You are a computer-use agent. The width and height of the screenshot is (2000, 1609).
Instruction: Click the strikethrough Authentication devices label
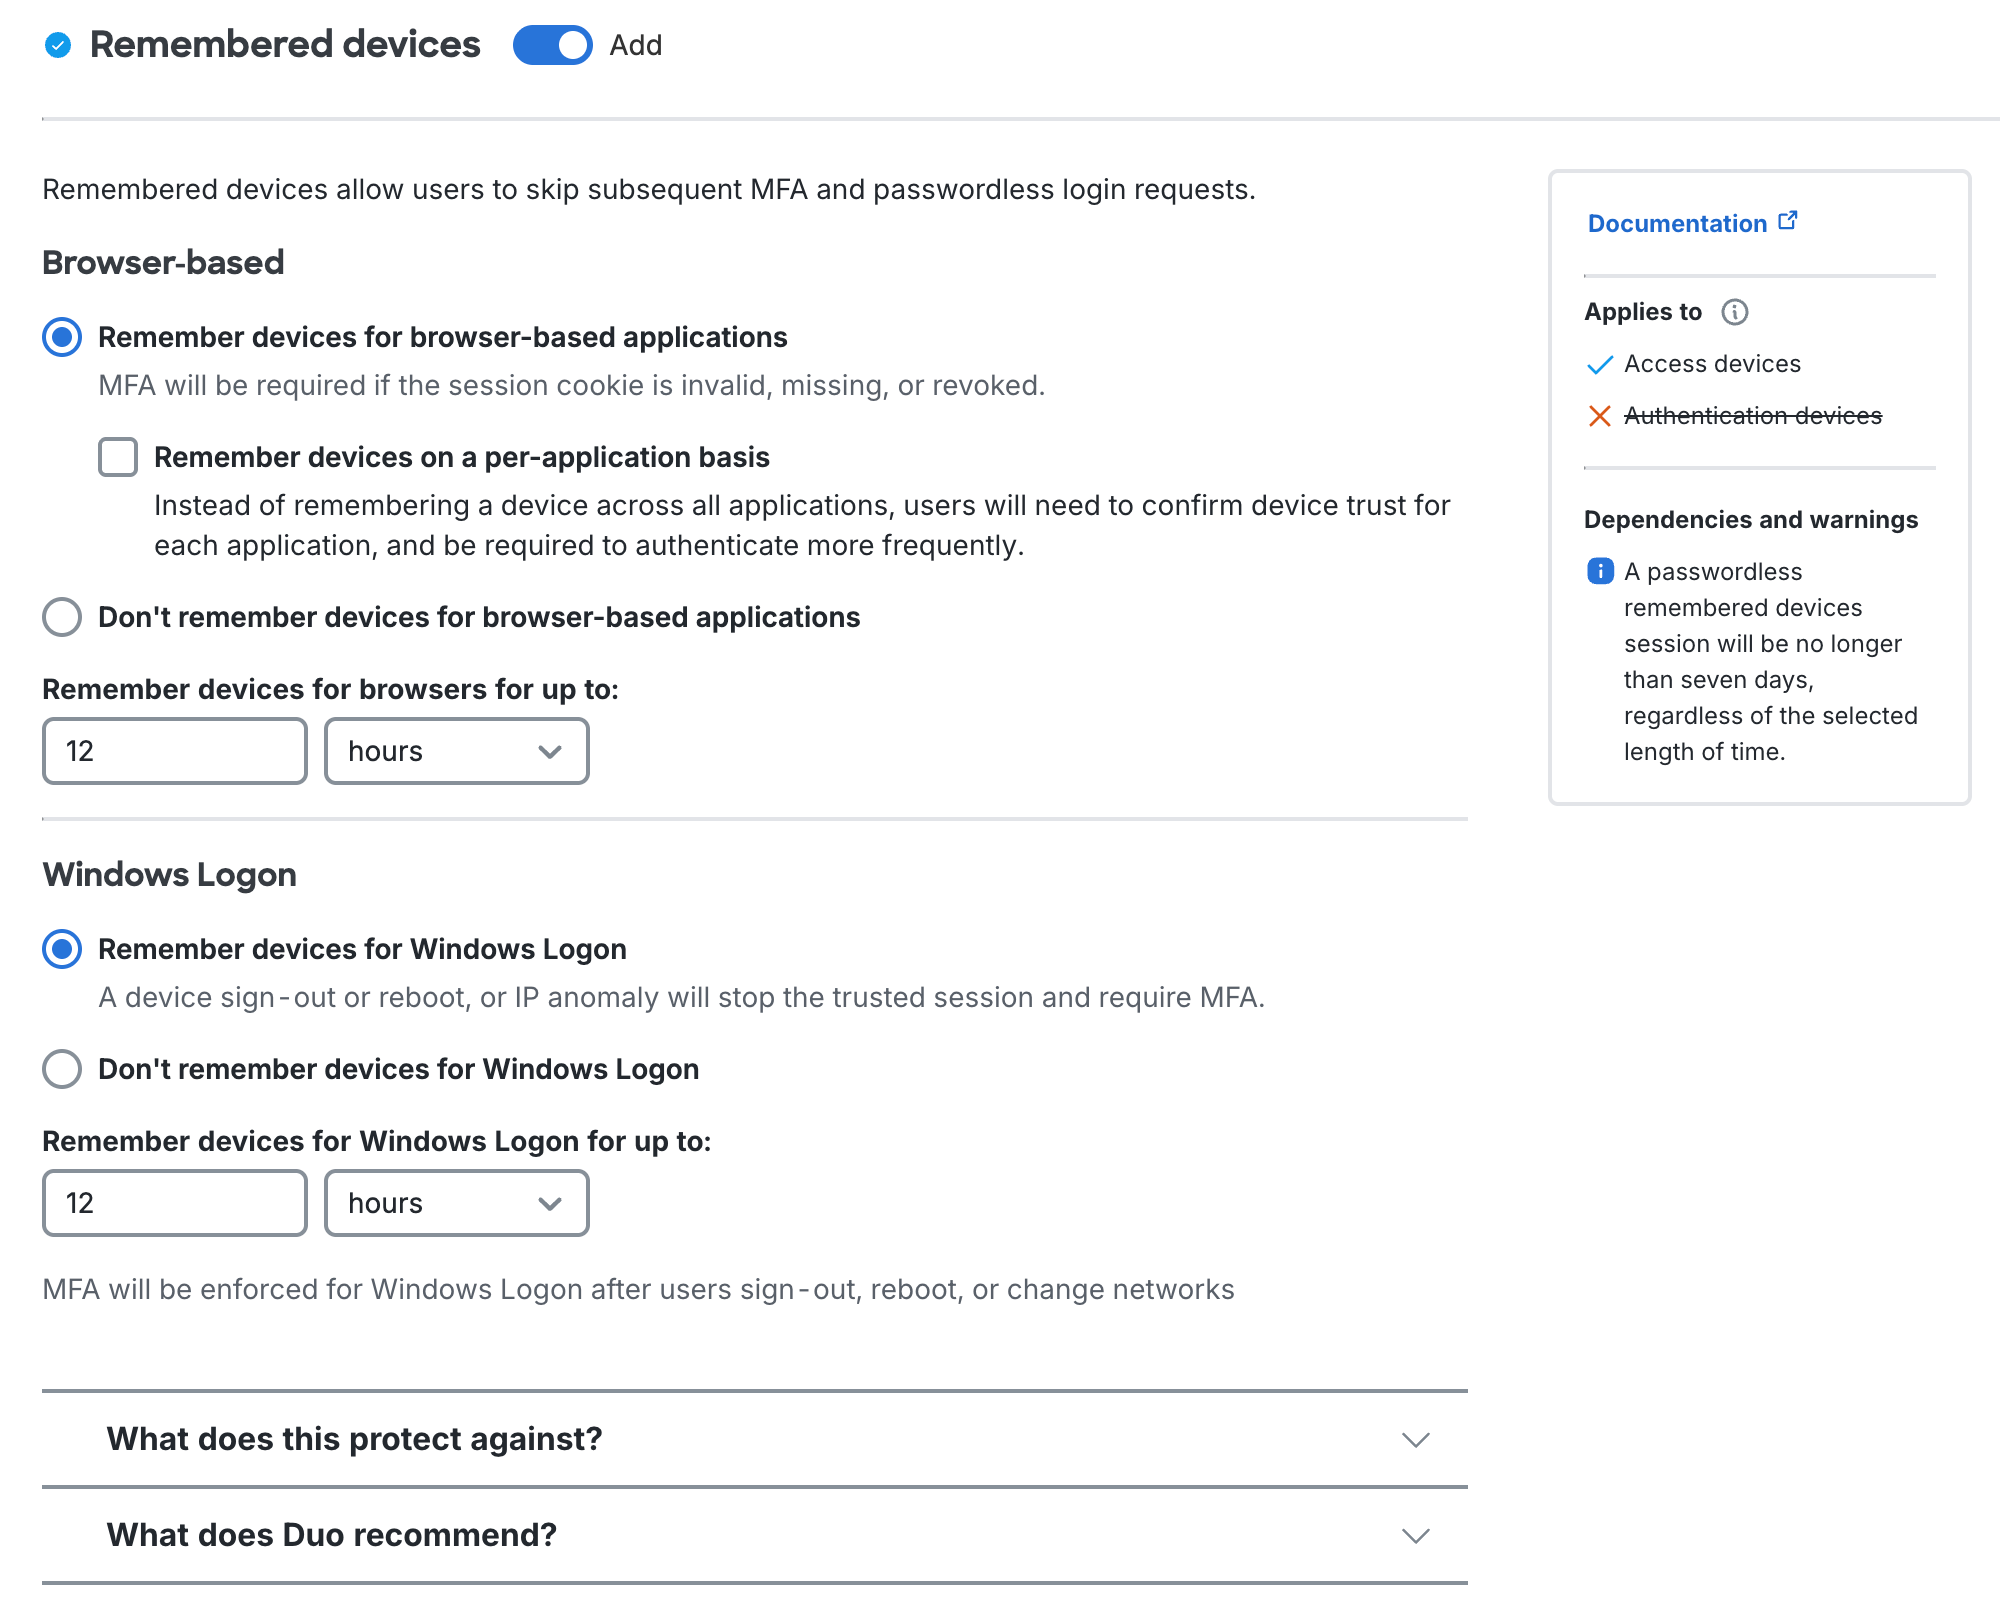(1753, 416)
